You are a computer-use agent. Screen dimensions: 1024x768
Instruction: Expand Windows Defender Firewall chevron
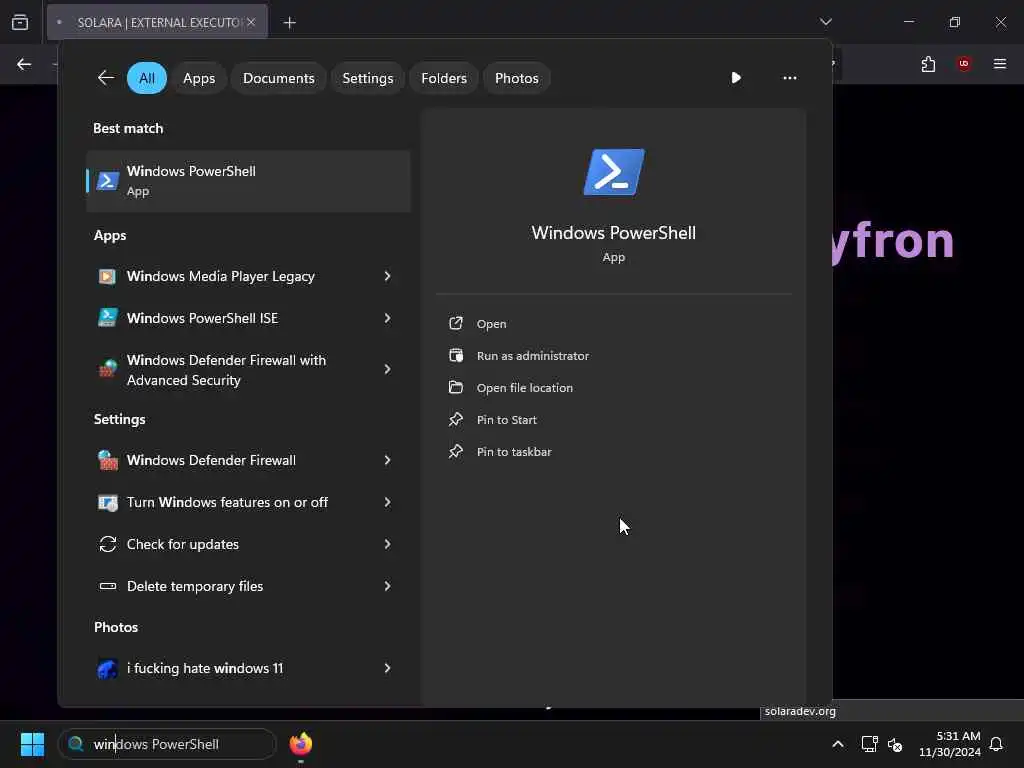click(387, 460)
